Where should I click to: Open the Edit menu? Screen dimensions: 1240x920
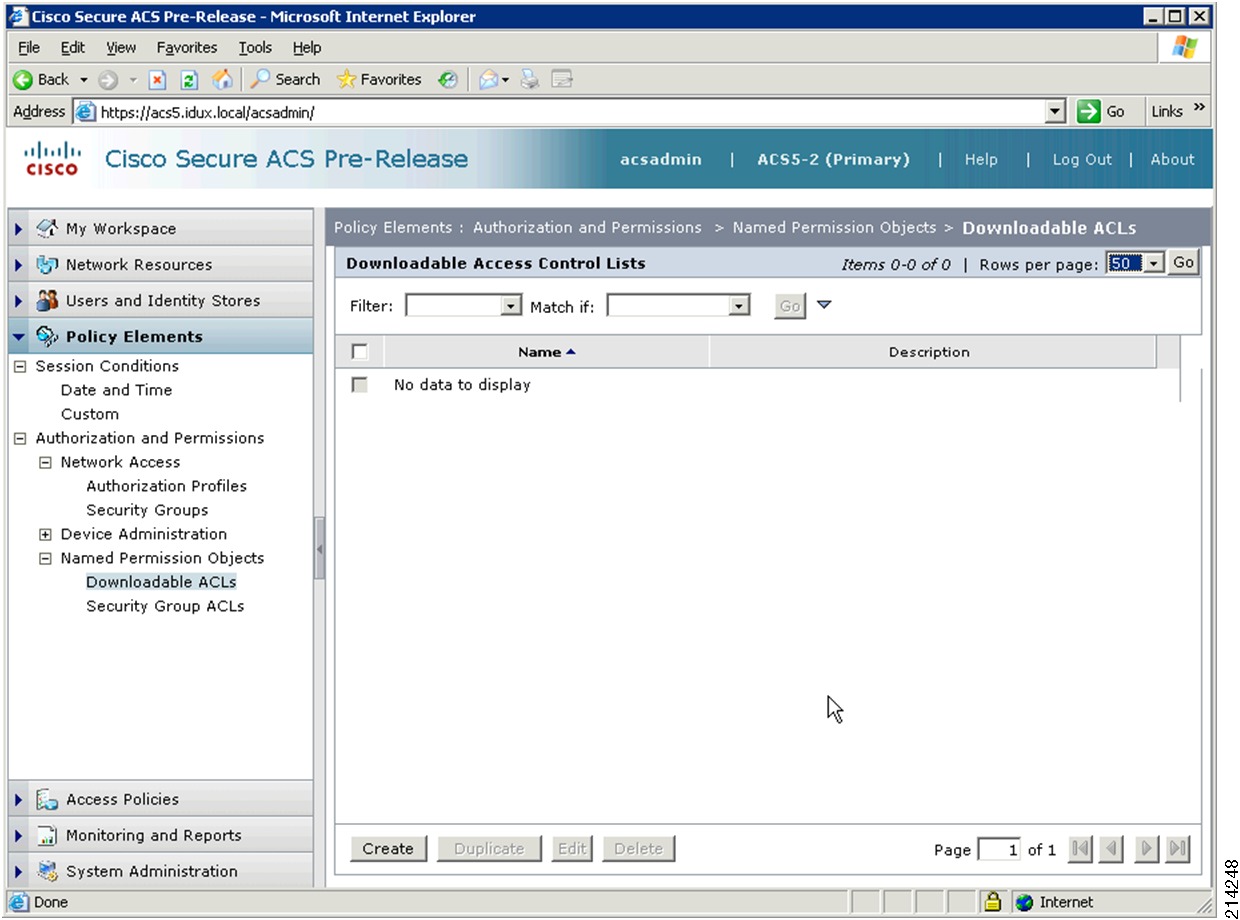(x=73, y=47)
